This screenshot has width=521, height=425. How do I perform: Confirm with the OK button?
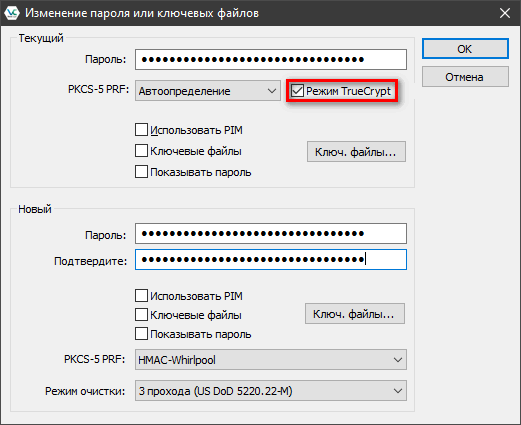pos(465,49)
